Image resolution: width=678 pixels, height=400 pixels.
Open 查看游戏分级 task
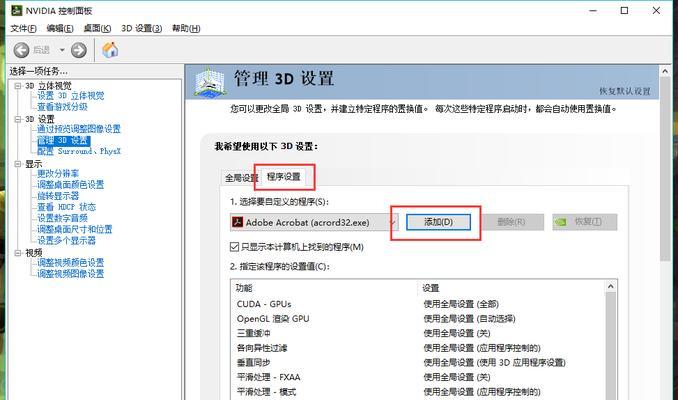(62, 107)
